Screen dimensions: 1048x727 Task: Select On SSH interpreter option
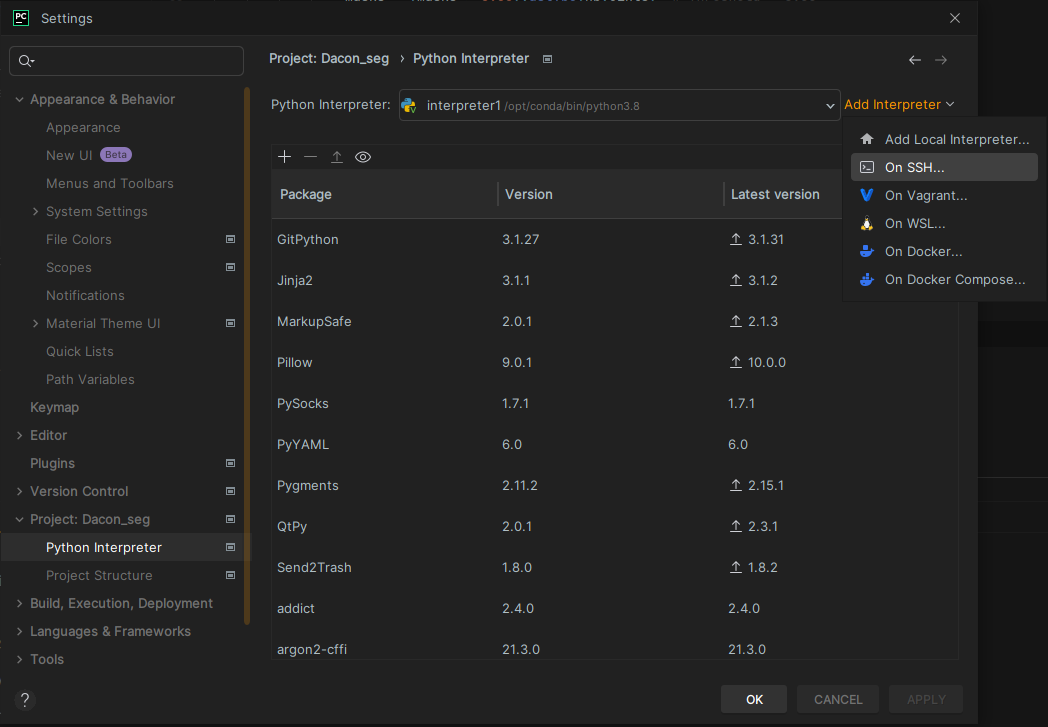[944, 167]
